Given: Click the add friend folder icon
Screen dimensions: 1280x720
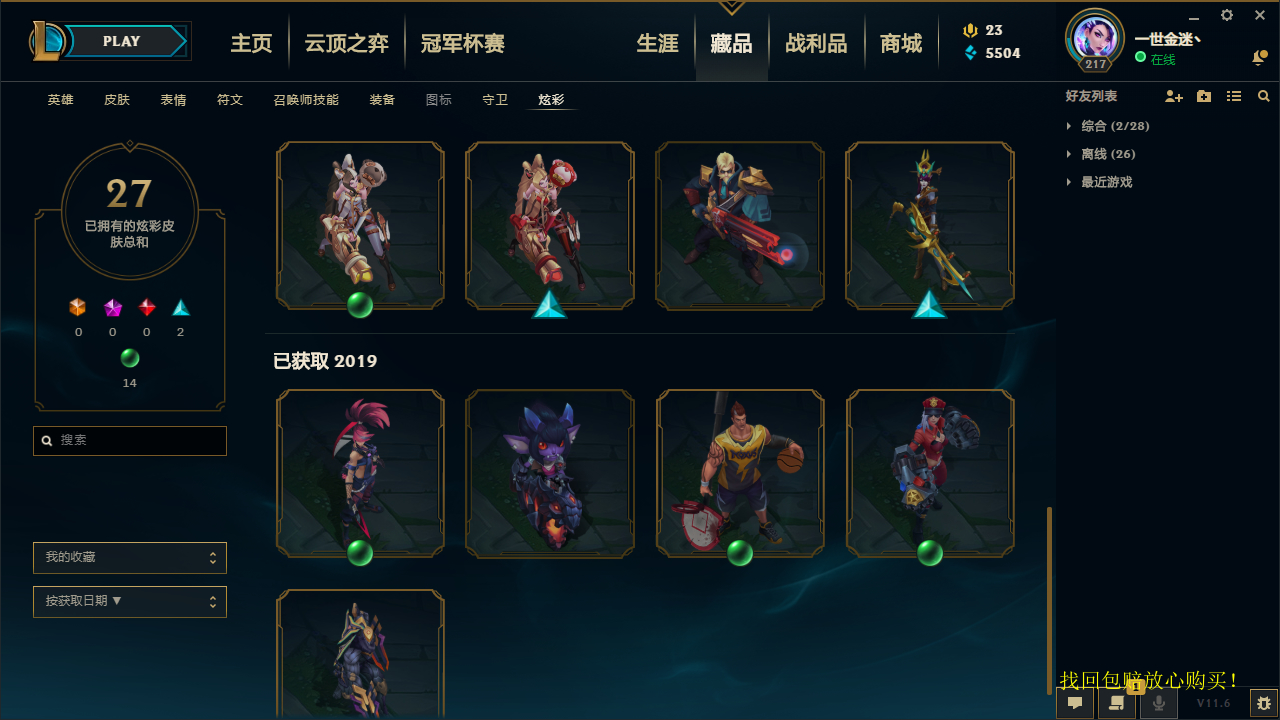Looking at the screenshot, I should [1204, 97].
